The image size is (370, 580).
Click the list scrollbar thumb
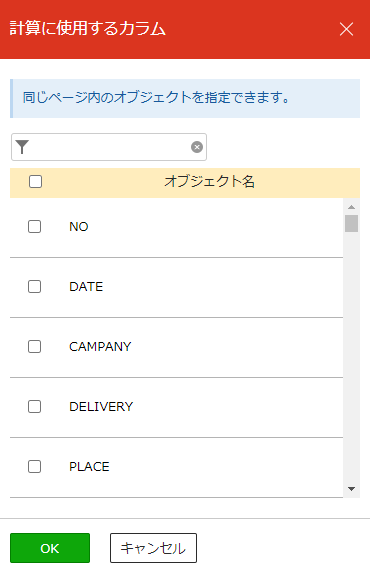coord(352,223)
